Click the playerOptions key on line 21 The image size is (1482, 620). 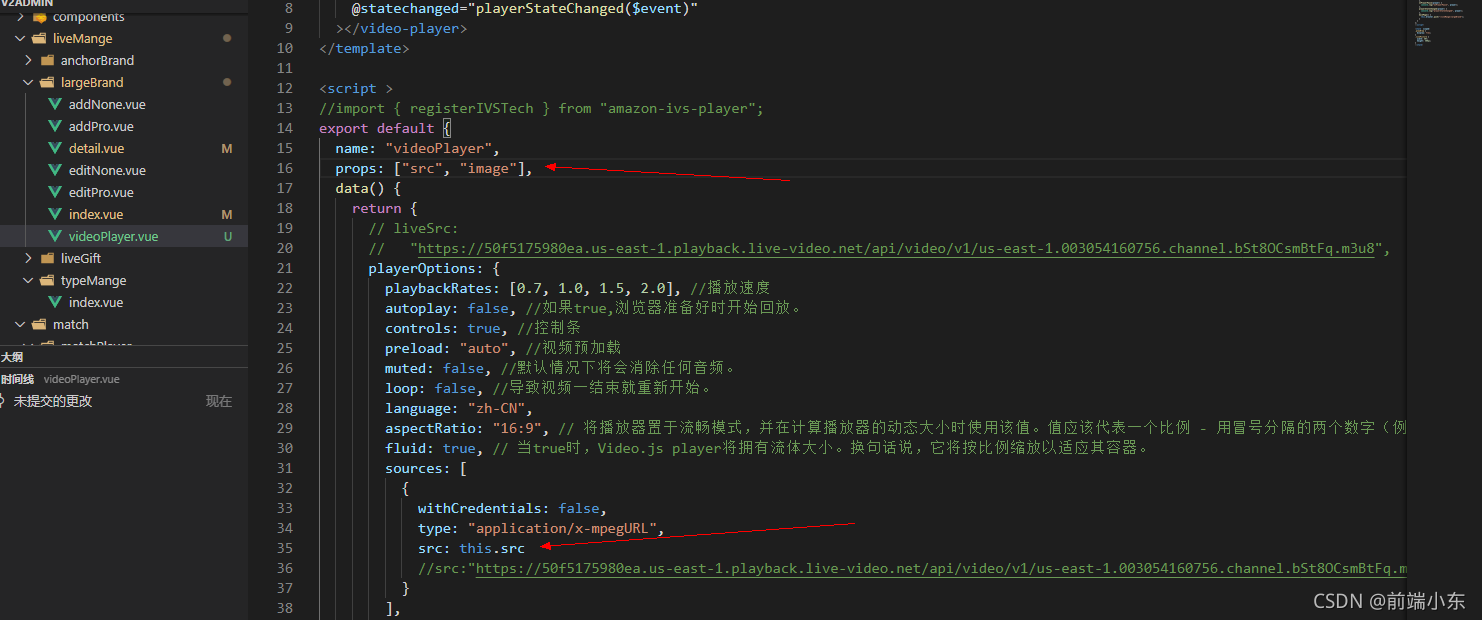[421, 269]
